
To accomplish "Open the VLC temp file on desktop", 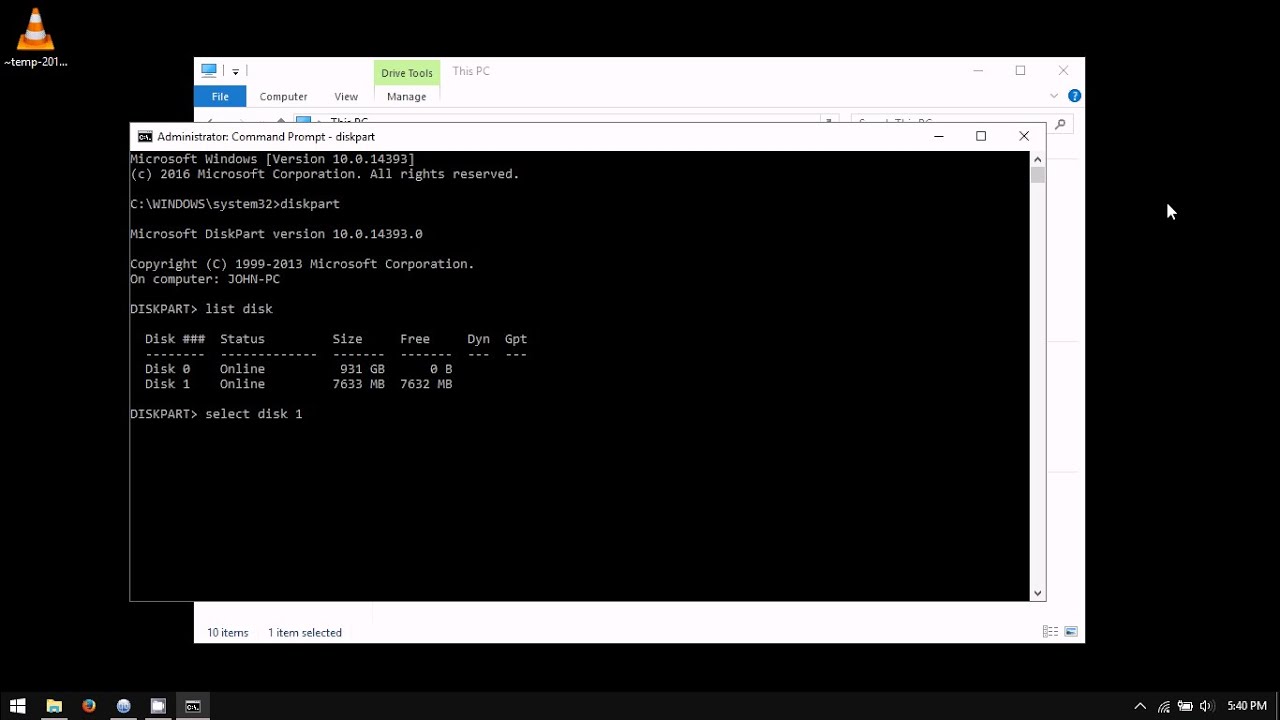I will 35,37.
